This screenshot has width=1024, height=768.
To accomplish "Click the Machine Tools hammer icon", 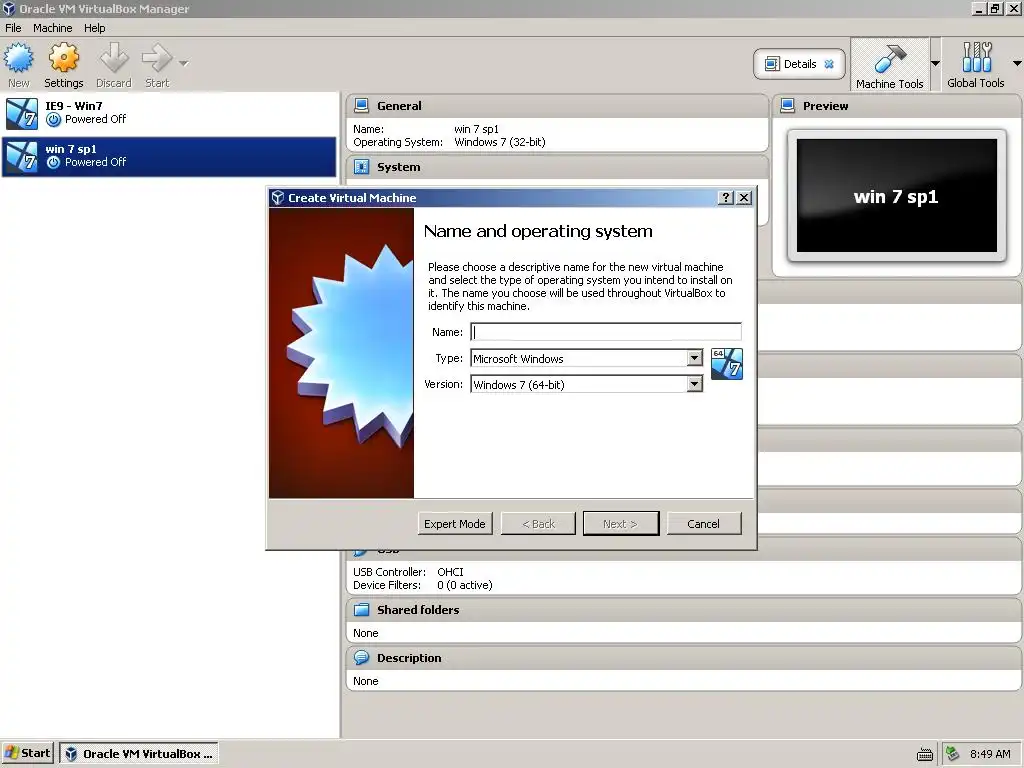I will (889, 57).
